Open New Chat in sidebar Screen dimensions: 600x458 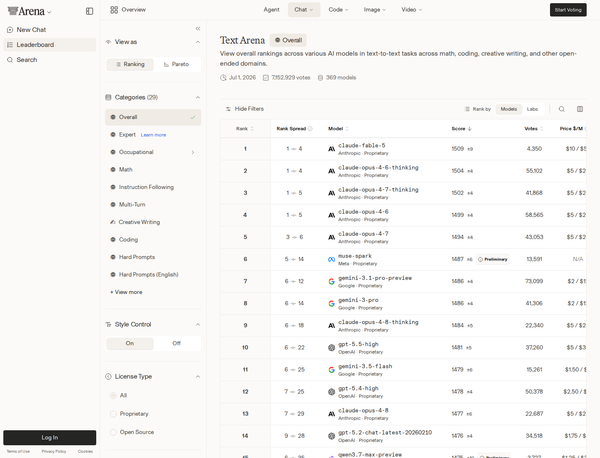50,30
